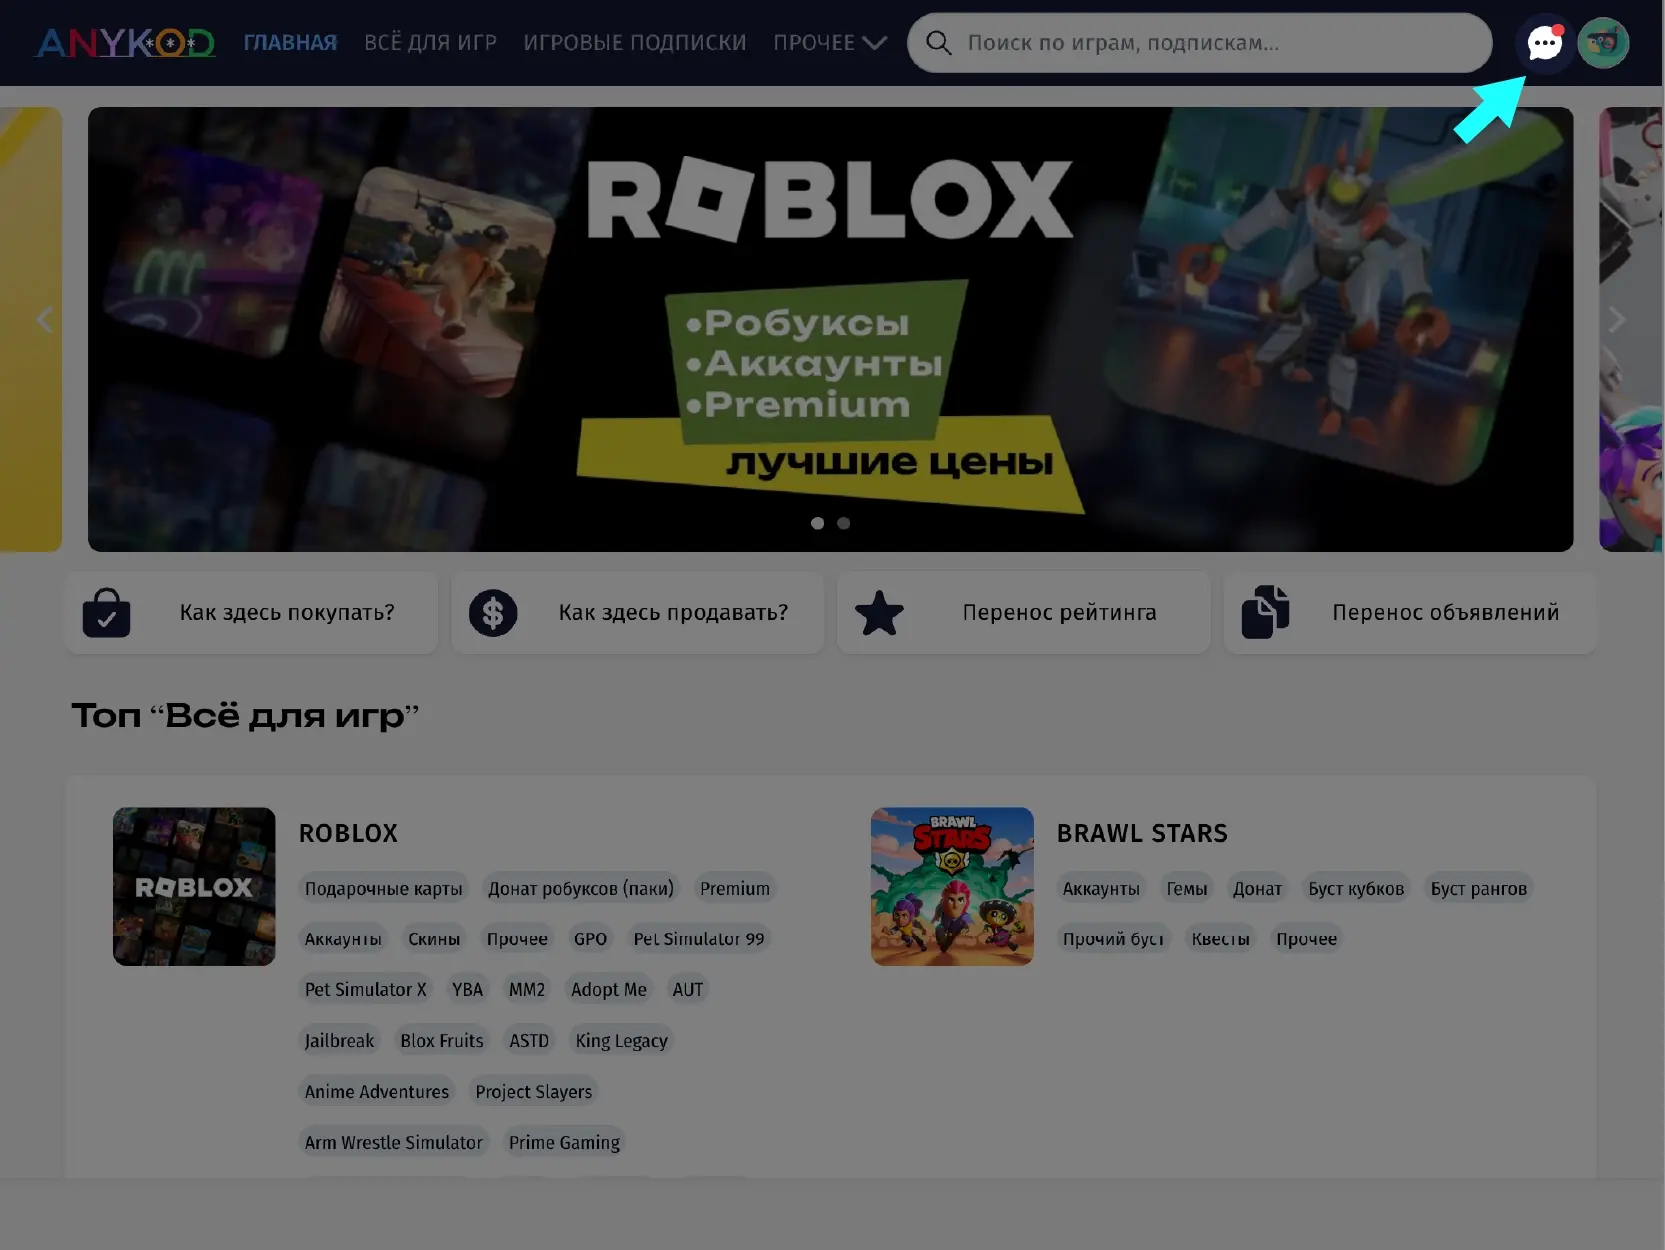
Task: Go to next banner slide arrow
Action: pos(1617,320)
